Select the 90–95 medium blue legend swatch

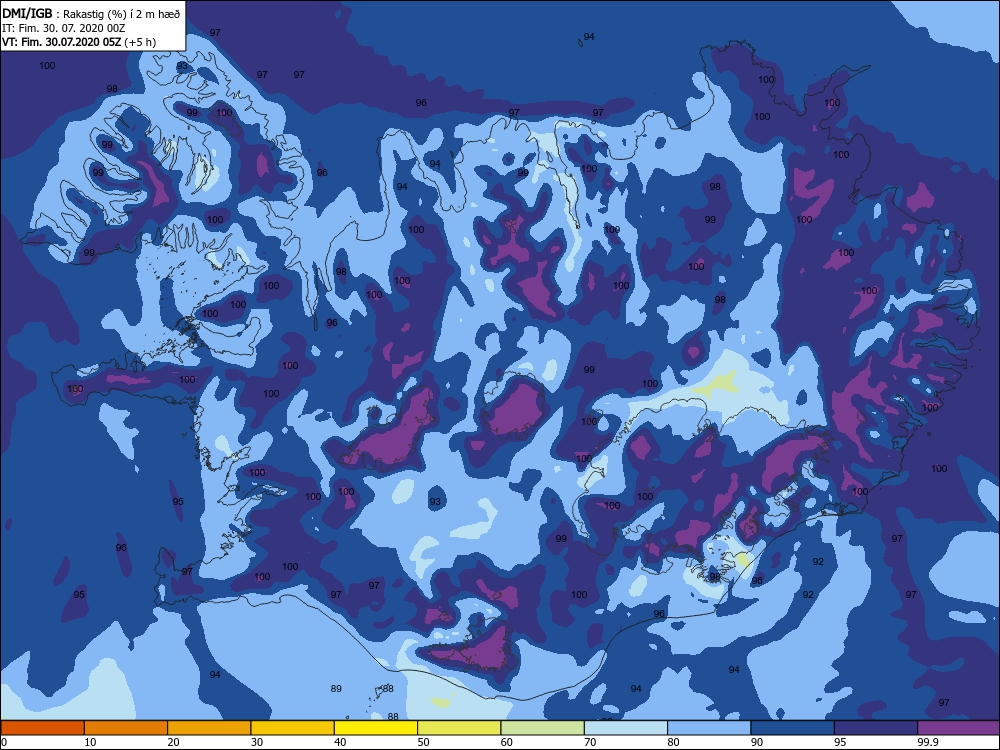click(x=793, y=728)
